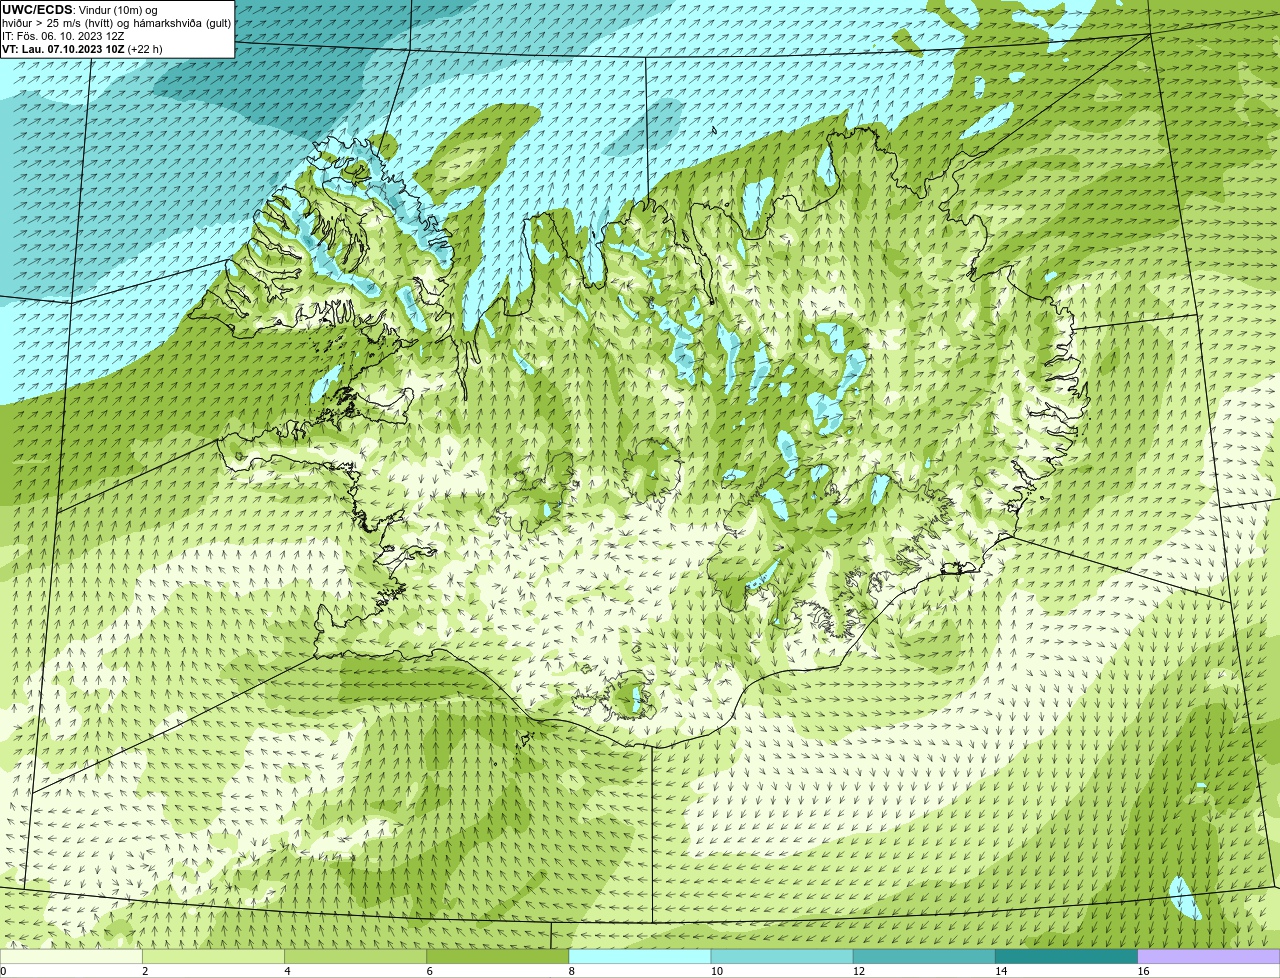
Task: Click the 10–12 m/s turquoise legend swatch
Action: (x=782, y=956)
